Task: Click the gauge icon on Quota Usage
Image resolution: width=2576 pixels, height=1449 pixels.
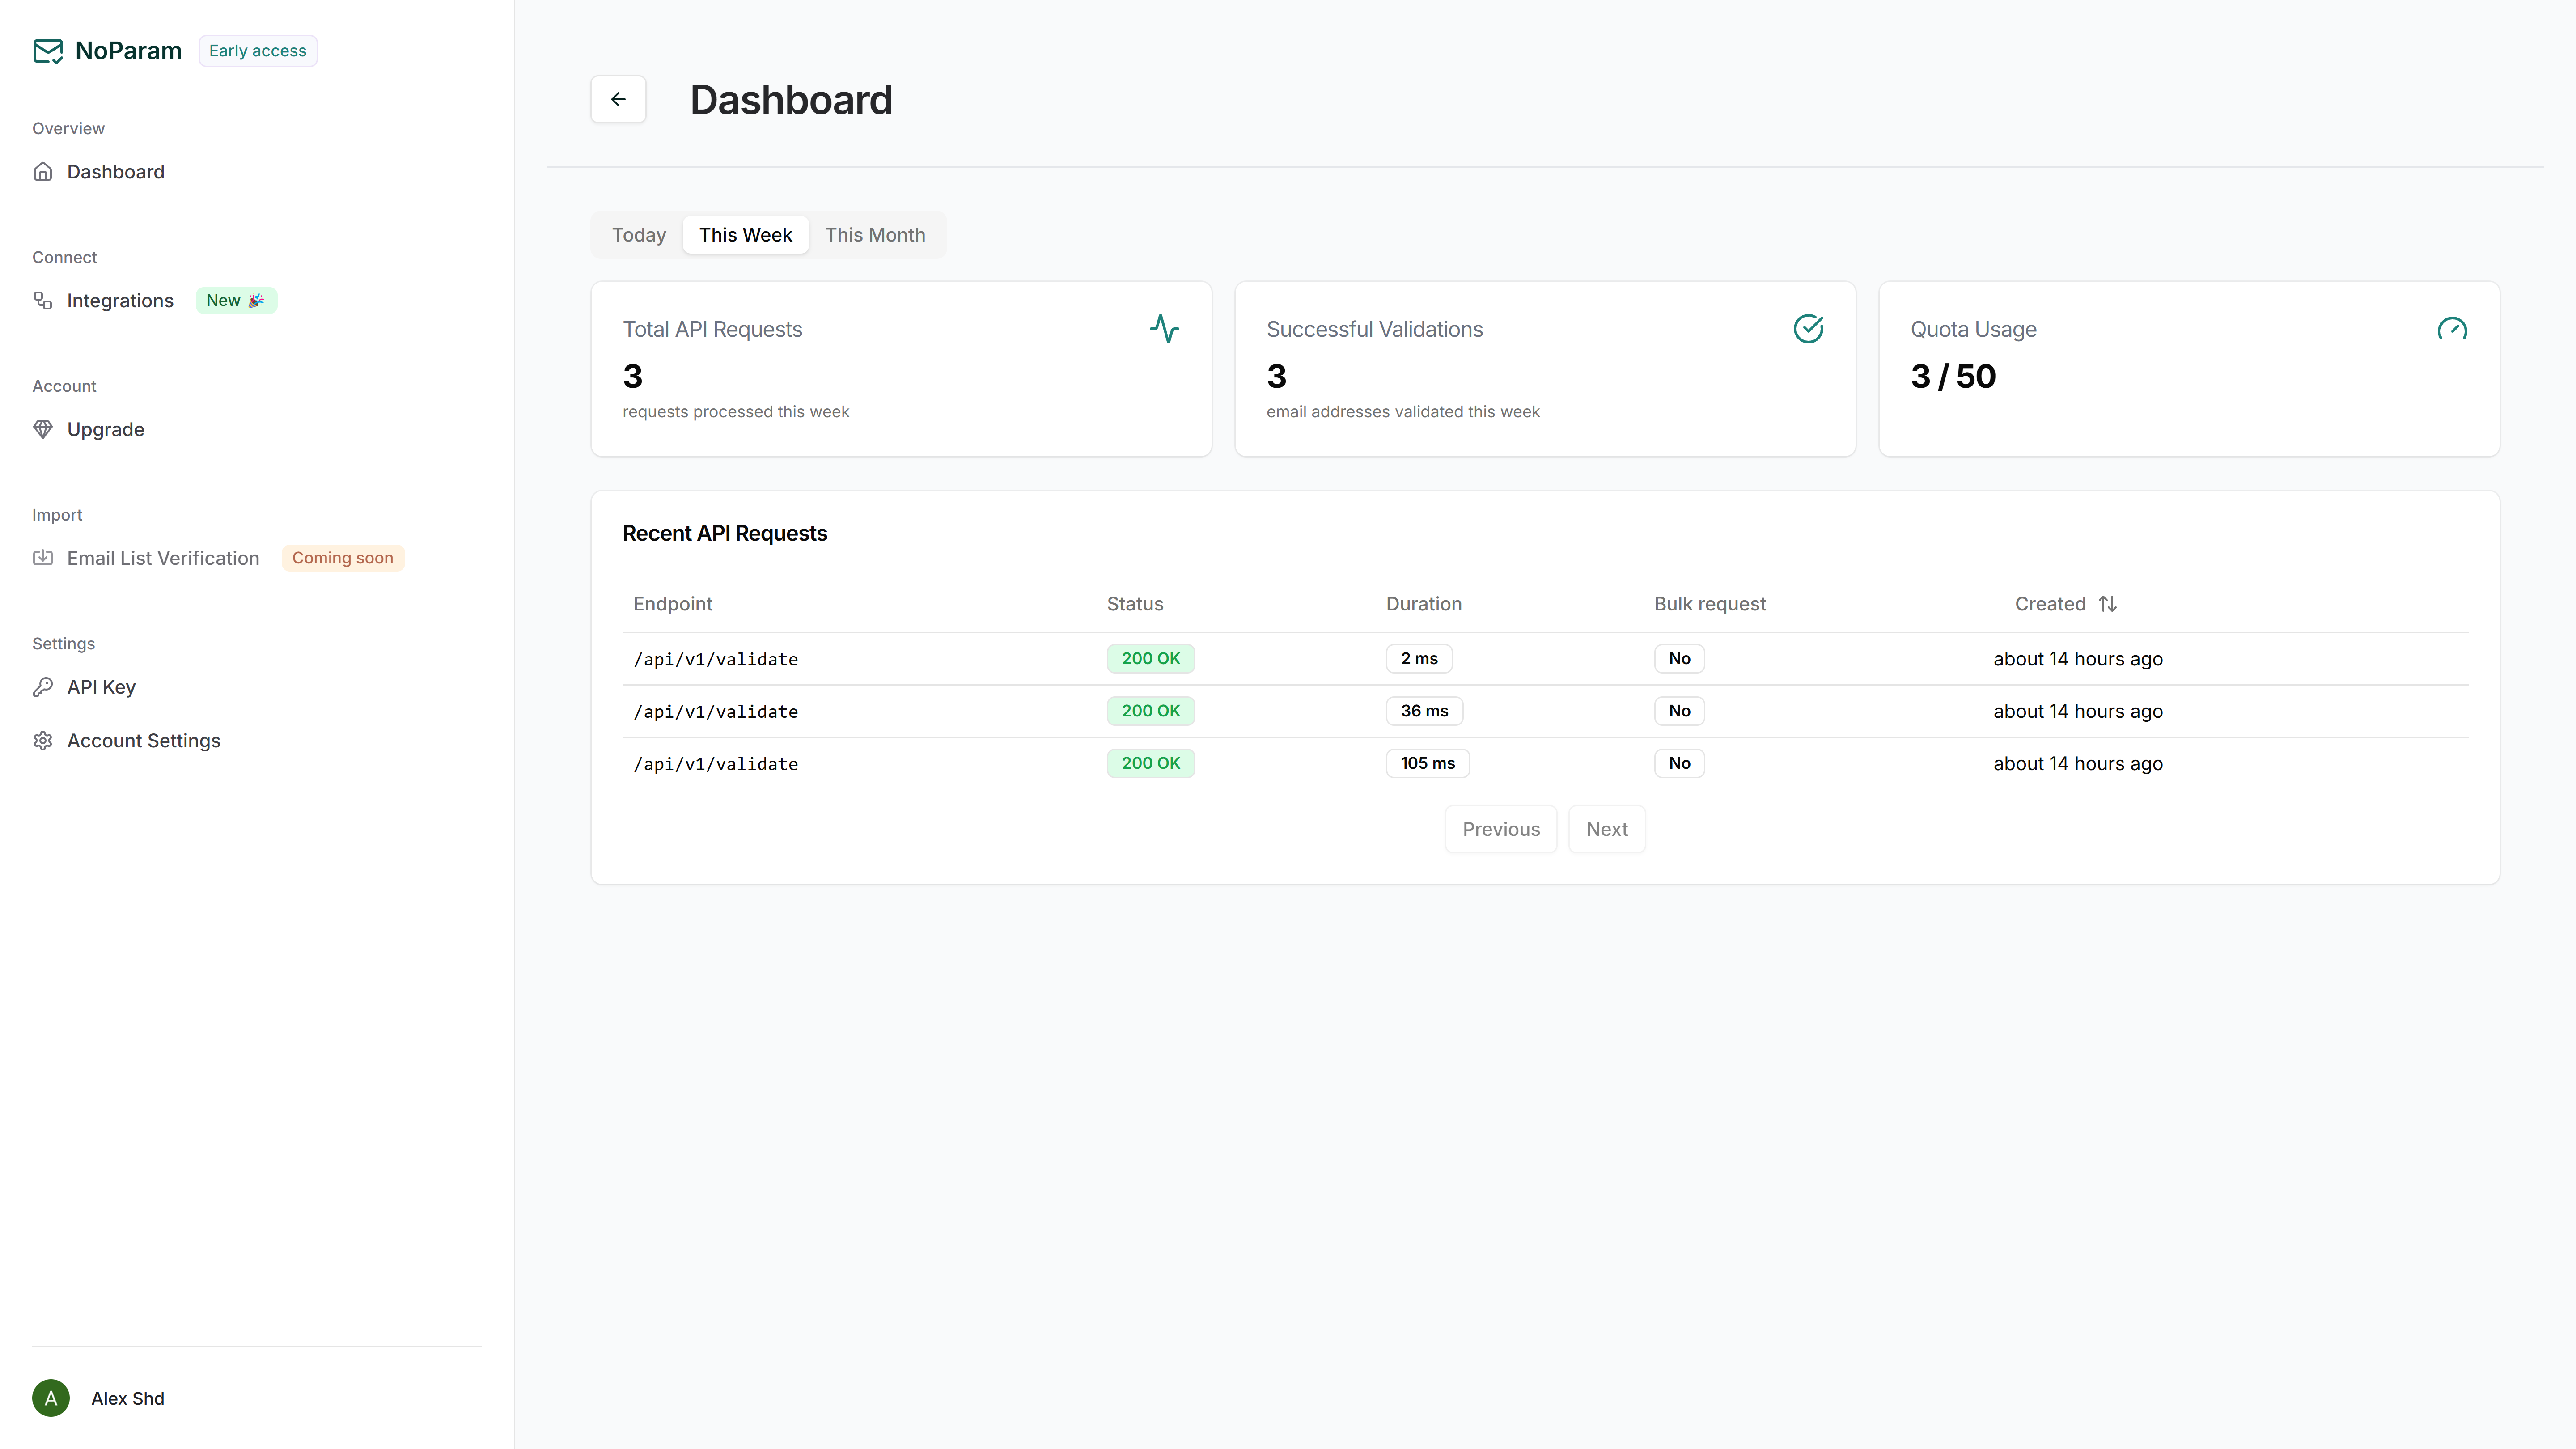Action: [2452, 329]
